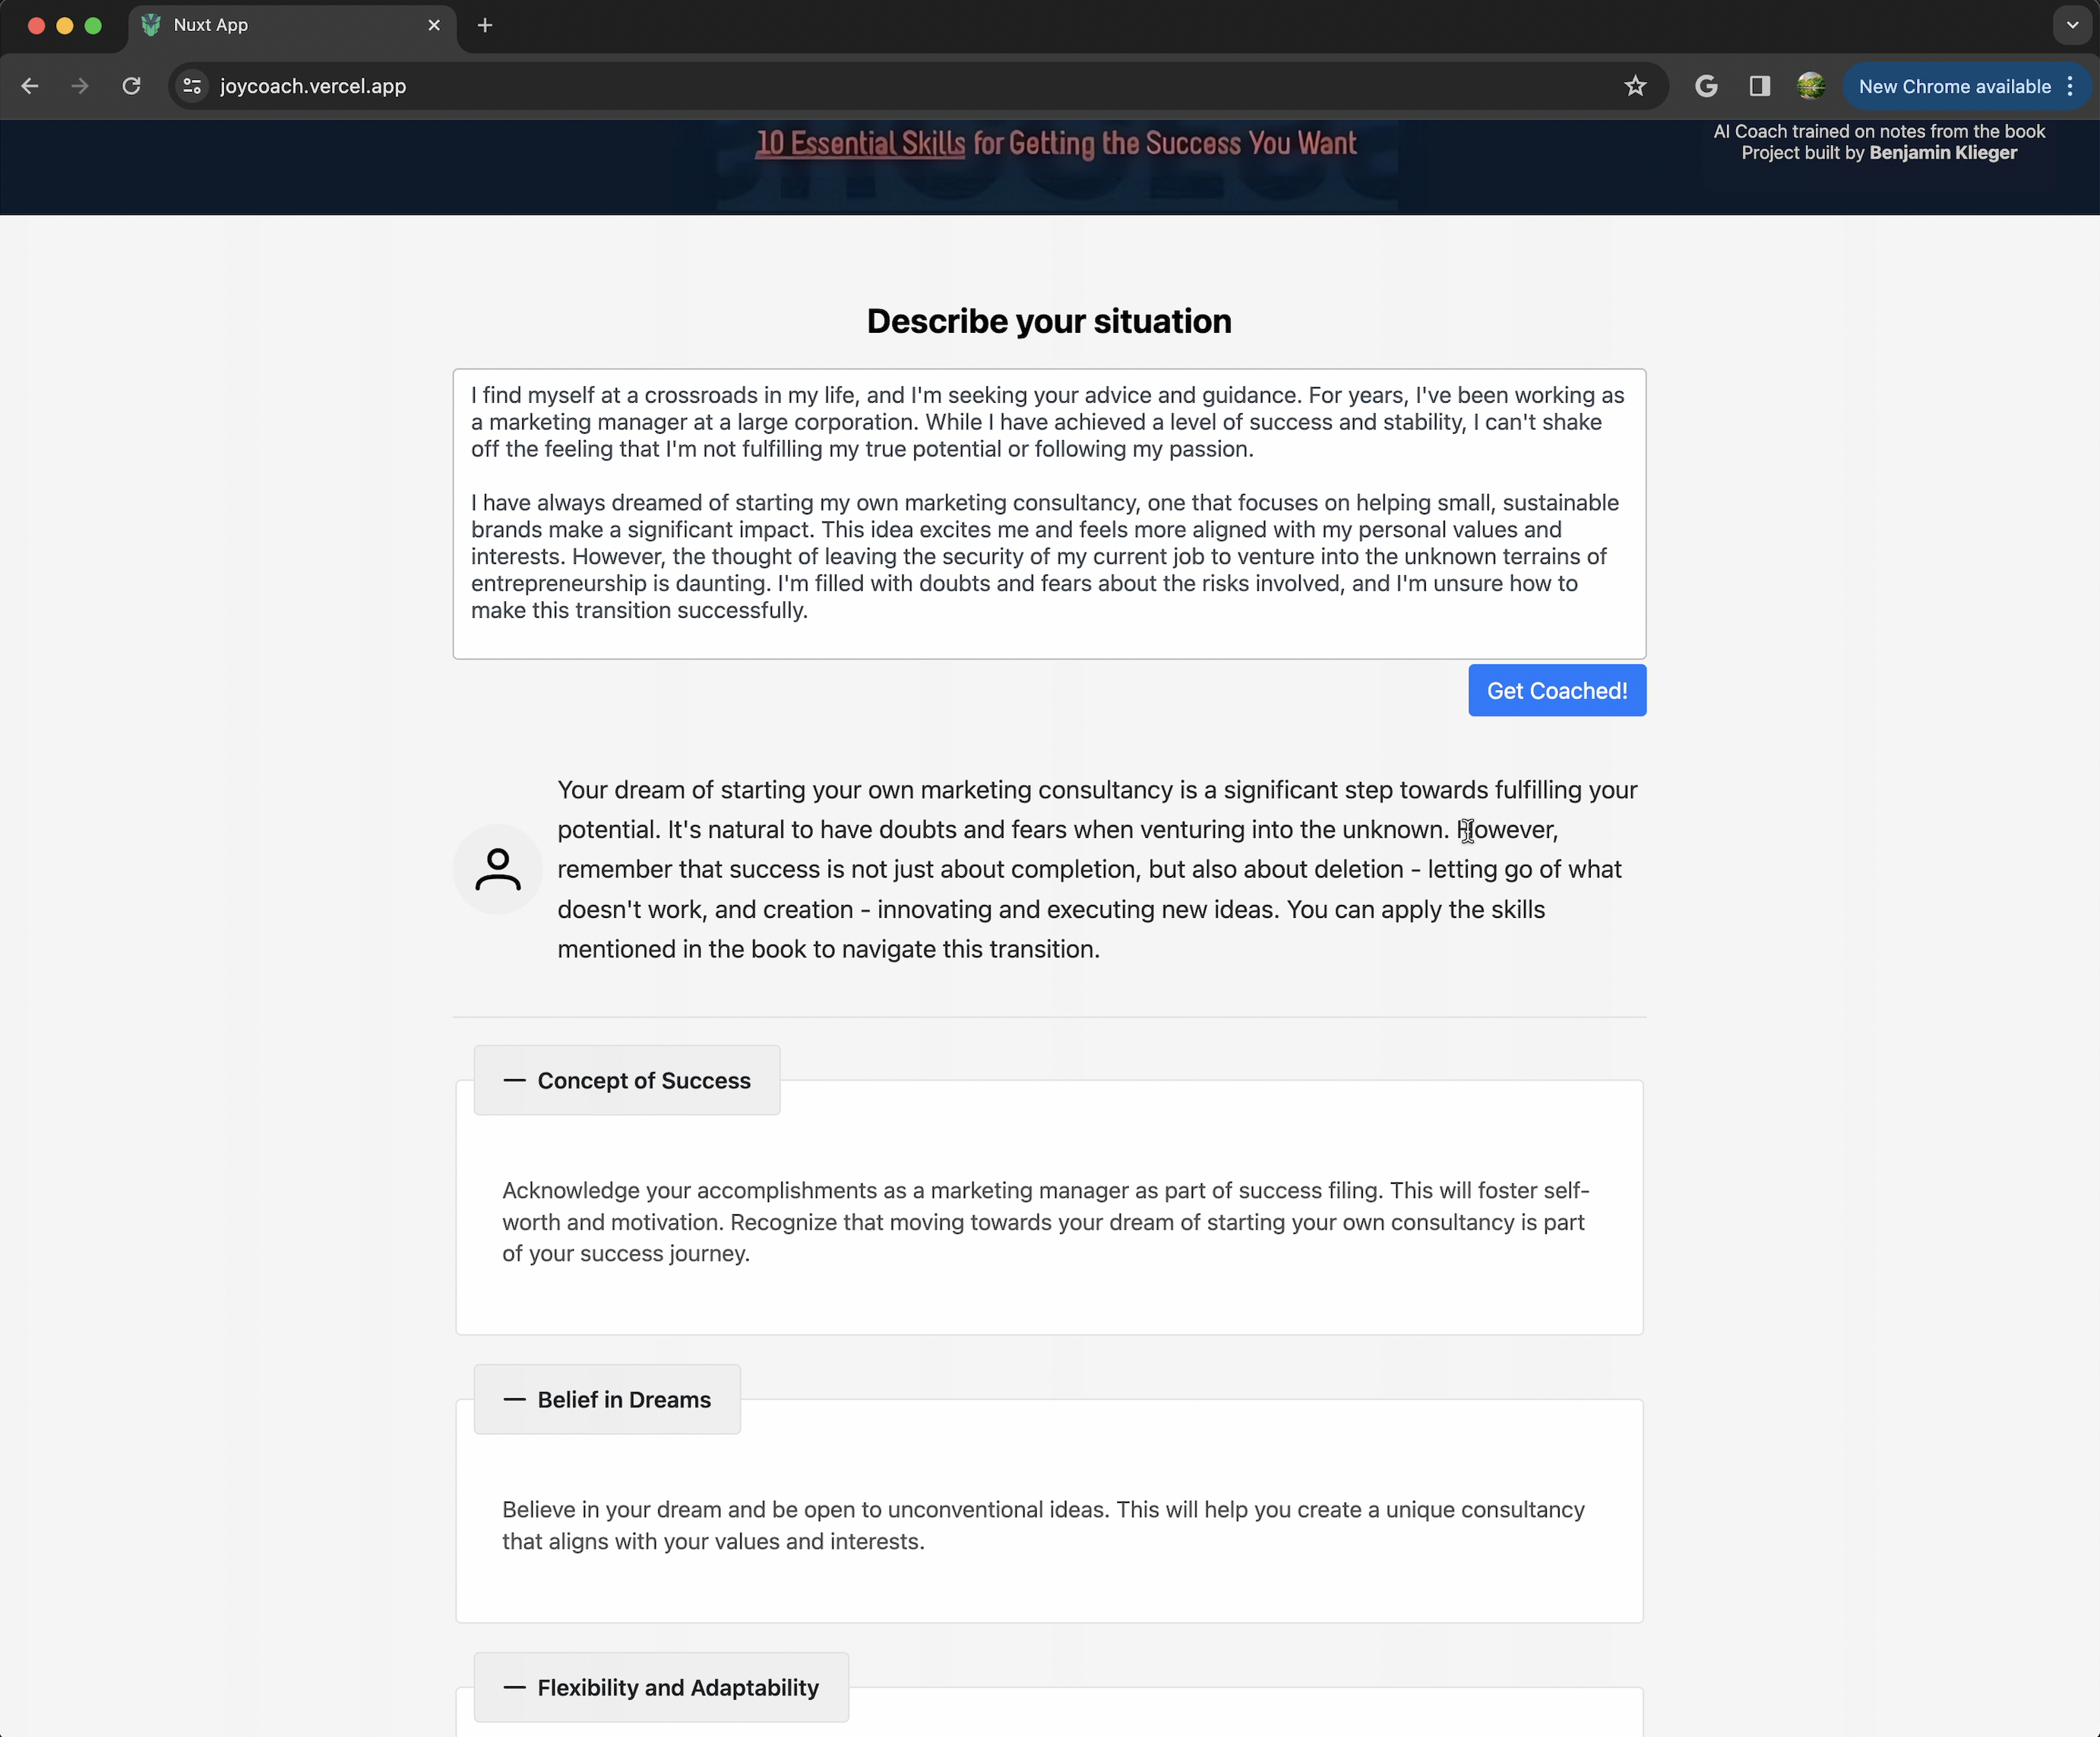The width and height of the screenshot is (2100, 1737).
Task: Click the back navigation arrow icon
Action: point(30,85)
